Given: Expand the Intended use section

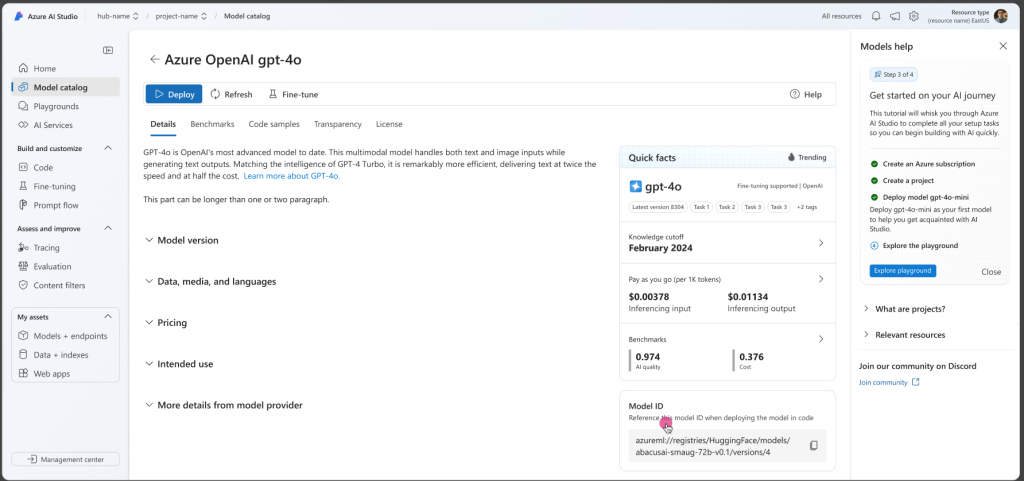Looking at the screenshot, I should click(x=179, y=364).
